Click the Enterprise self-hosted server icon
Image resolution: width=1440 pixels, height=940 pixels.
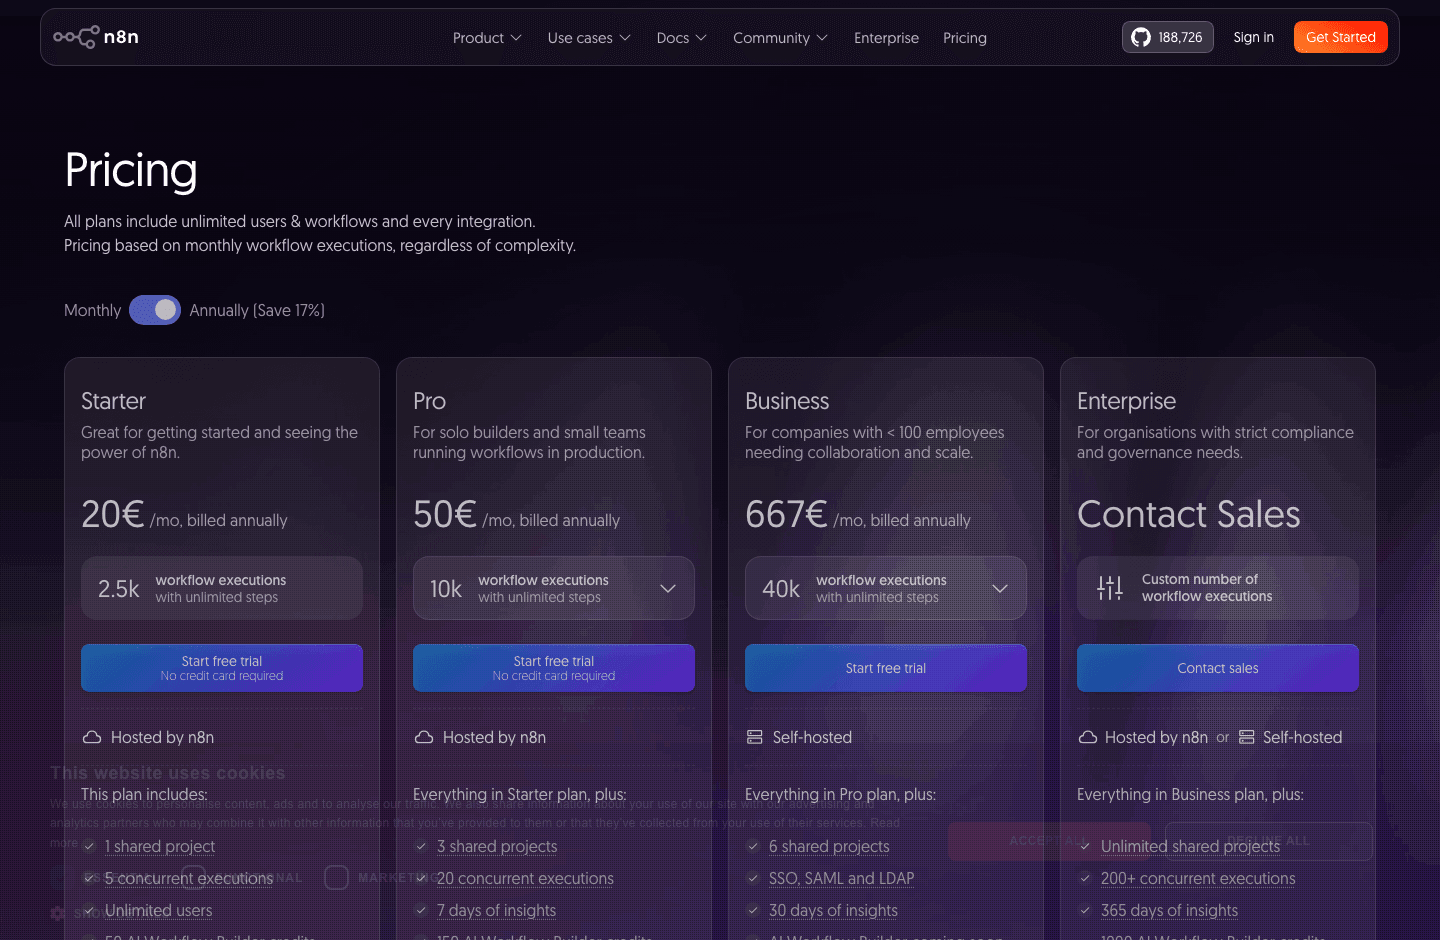point(1247,737)
